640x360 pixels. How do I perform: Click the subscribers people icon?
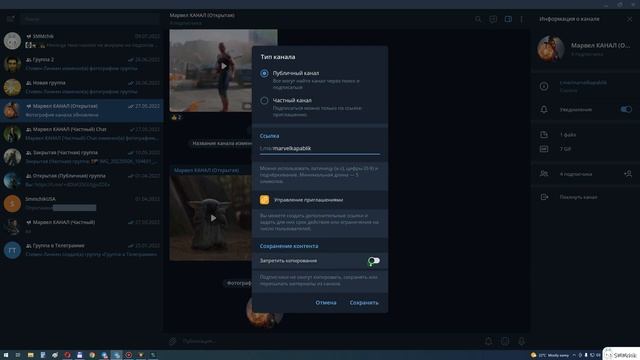pyautogui.click(x=544, y=174)
